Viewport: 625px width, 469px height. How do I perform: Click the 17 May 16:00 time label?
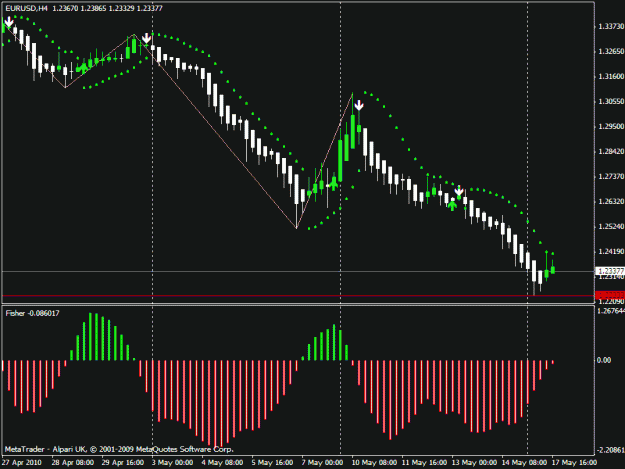tap(574, 462)
